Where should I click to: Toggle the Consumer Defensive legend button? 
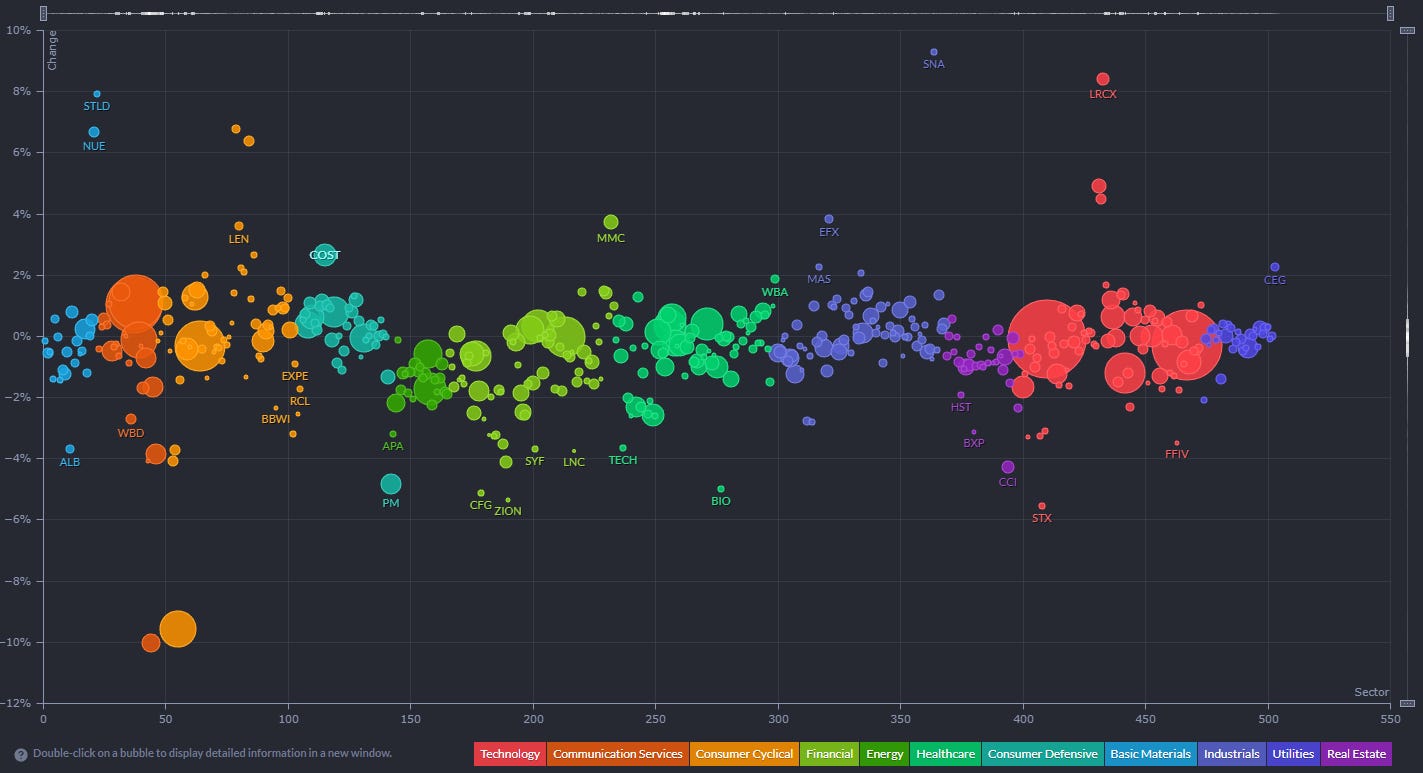coord(1041,754)
